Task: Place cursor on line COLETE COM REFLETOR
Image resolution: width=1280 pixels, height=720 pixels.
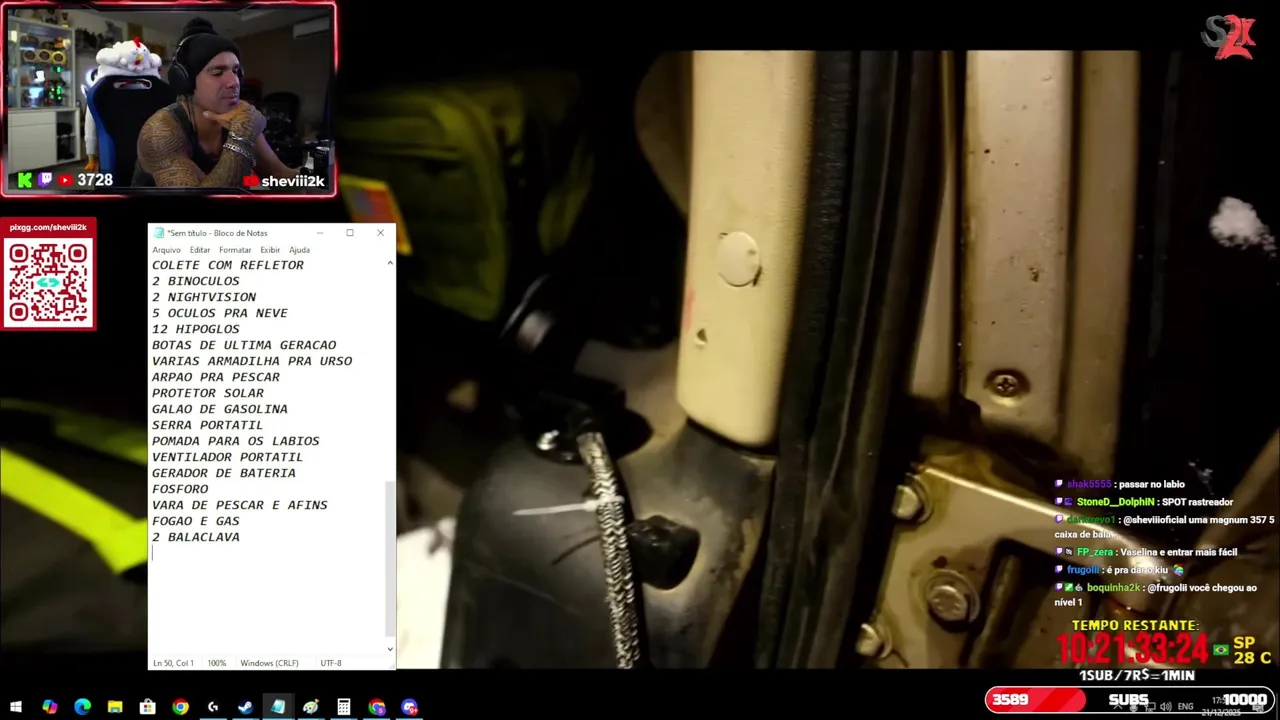Action: tap(228, 265)
